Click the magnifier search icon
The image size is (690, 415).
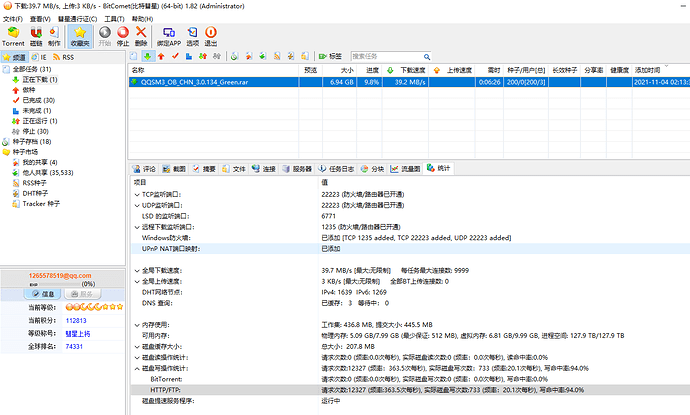[x=426, y=57]
